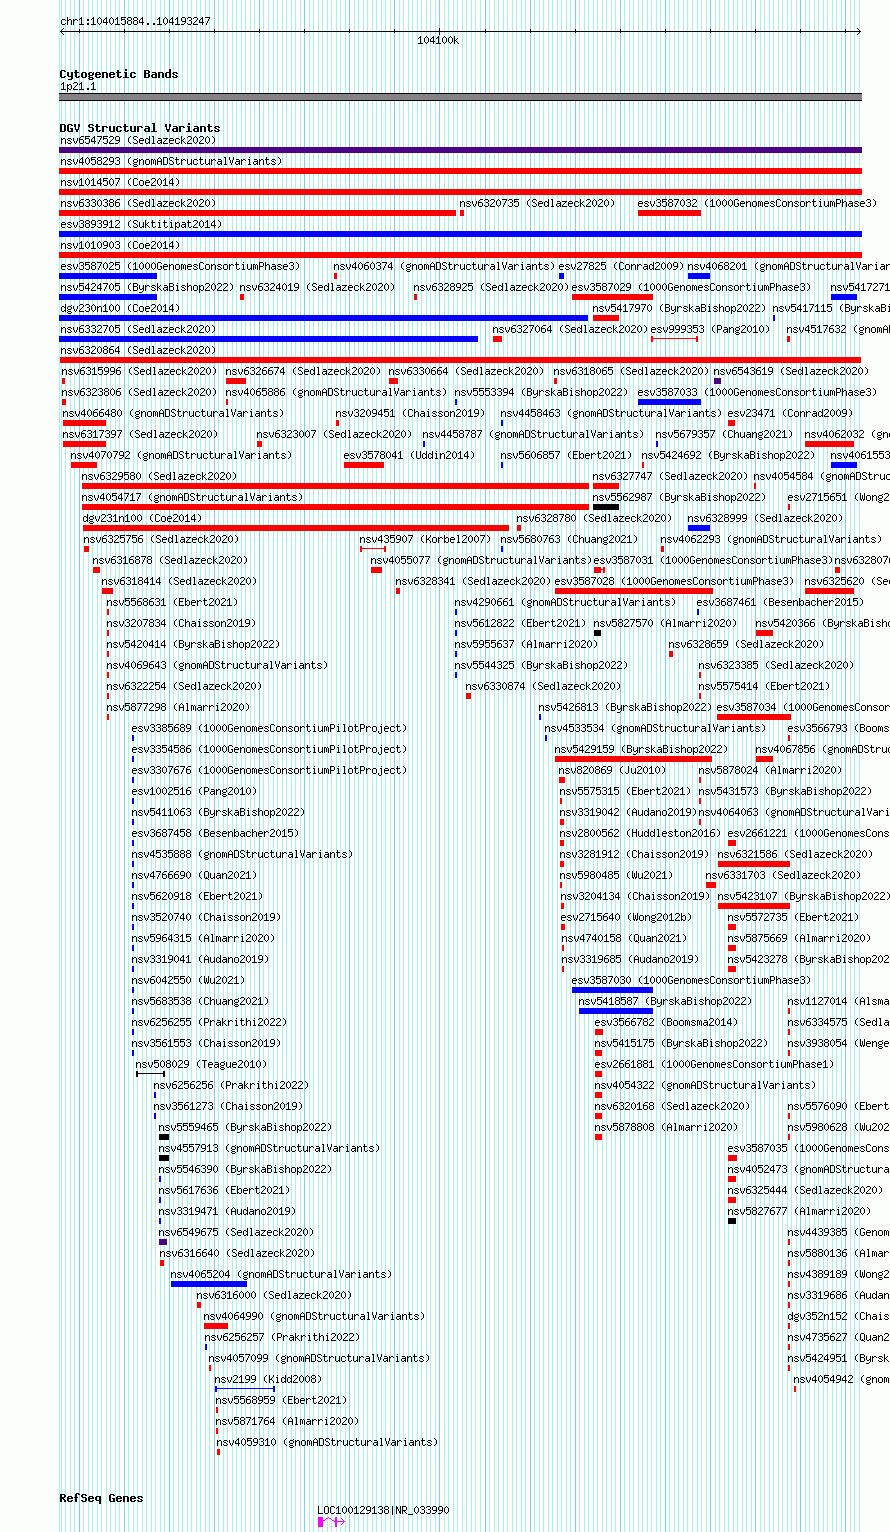Image resolution: width=890 pixels, height=1532 pixels.
Task: Click the black bar under nsv5562987
Action: (x=606, y=506)
